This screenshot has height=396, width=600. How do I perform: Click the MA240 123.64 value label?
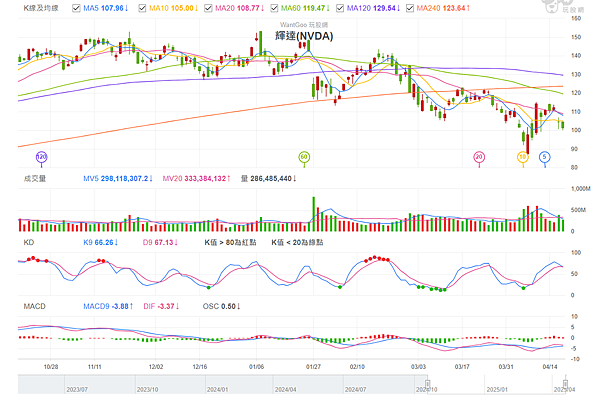click(443, 8)
